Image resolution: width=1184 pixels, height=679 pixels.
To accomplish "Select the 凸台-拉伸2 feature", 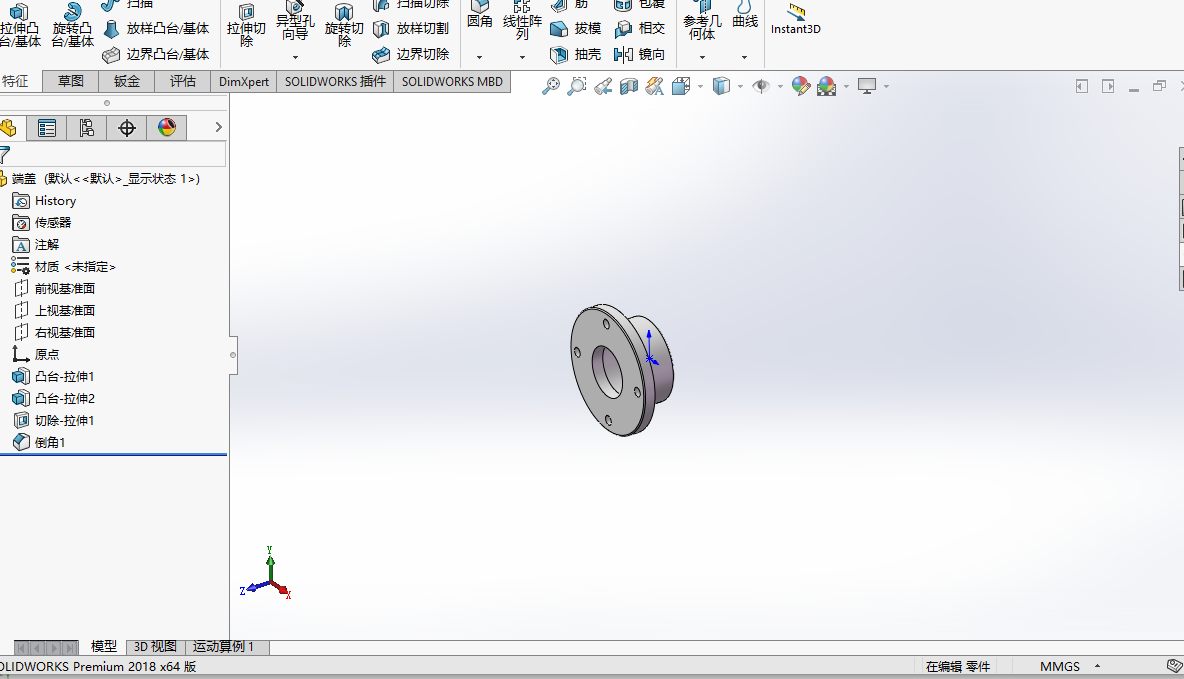I will tap(54, 398).
